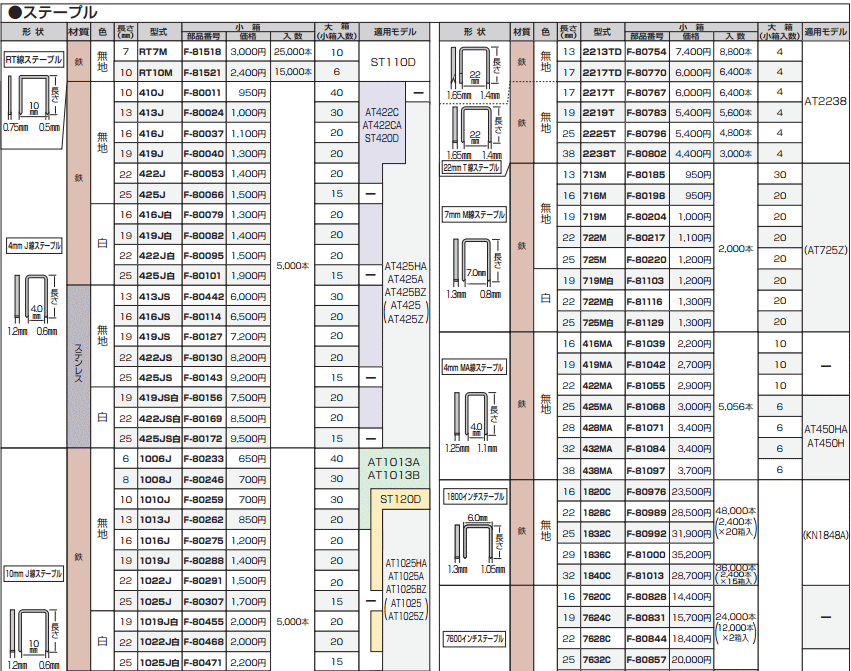Select the AT2238 applicable model cell
This screenshot has width=851, height=671.
(x=825, y=101)
